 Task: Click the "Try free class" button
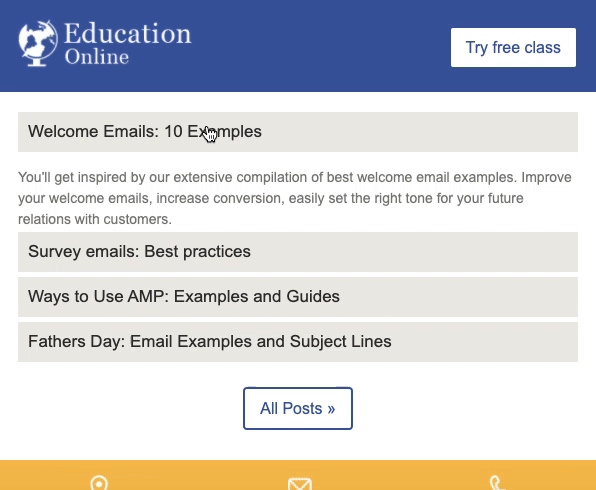click(513, 48)
